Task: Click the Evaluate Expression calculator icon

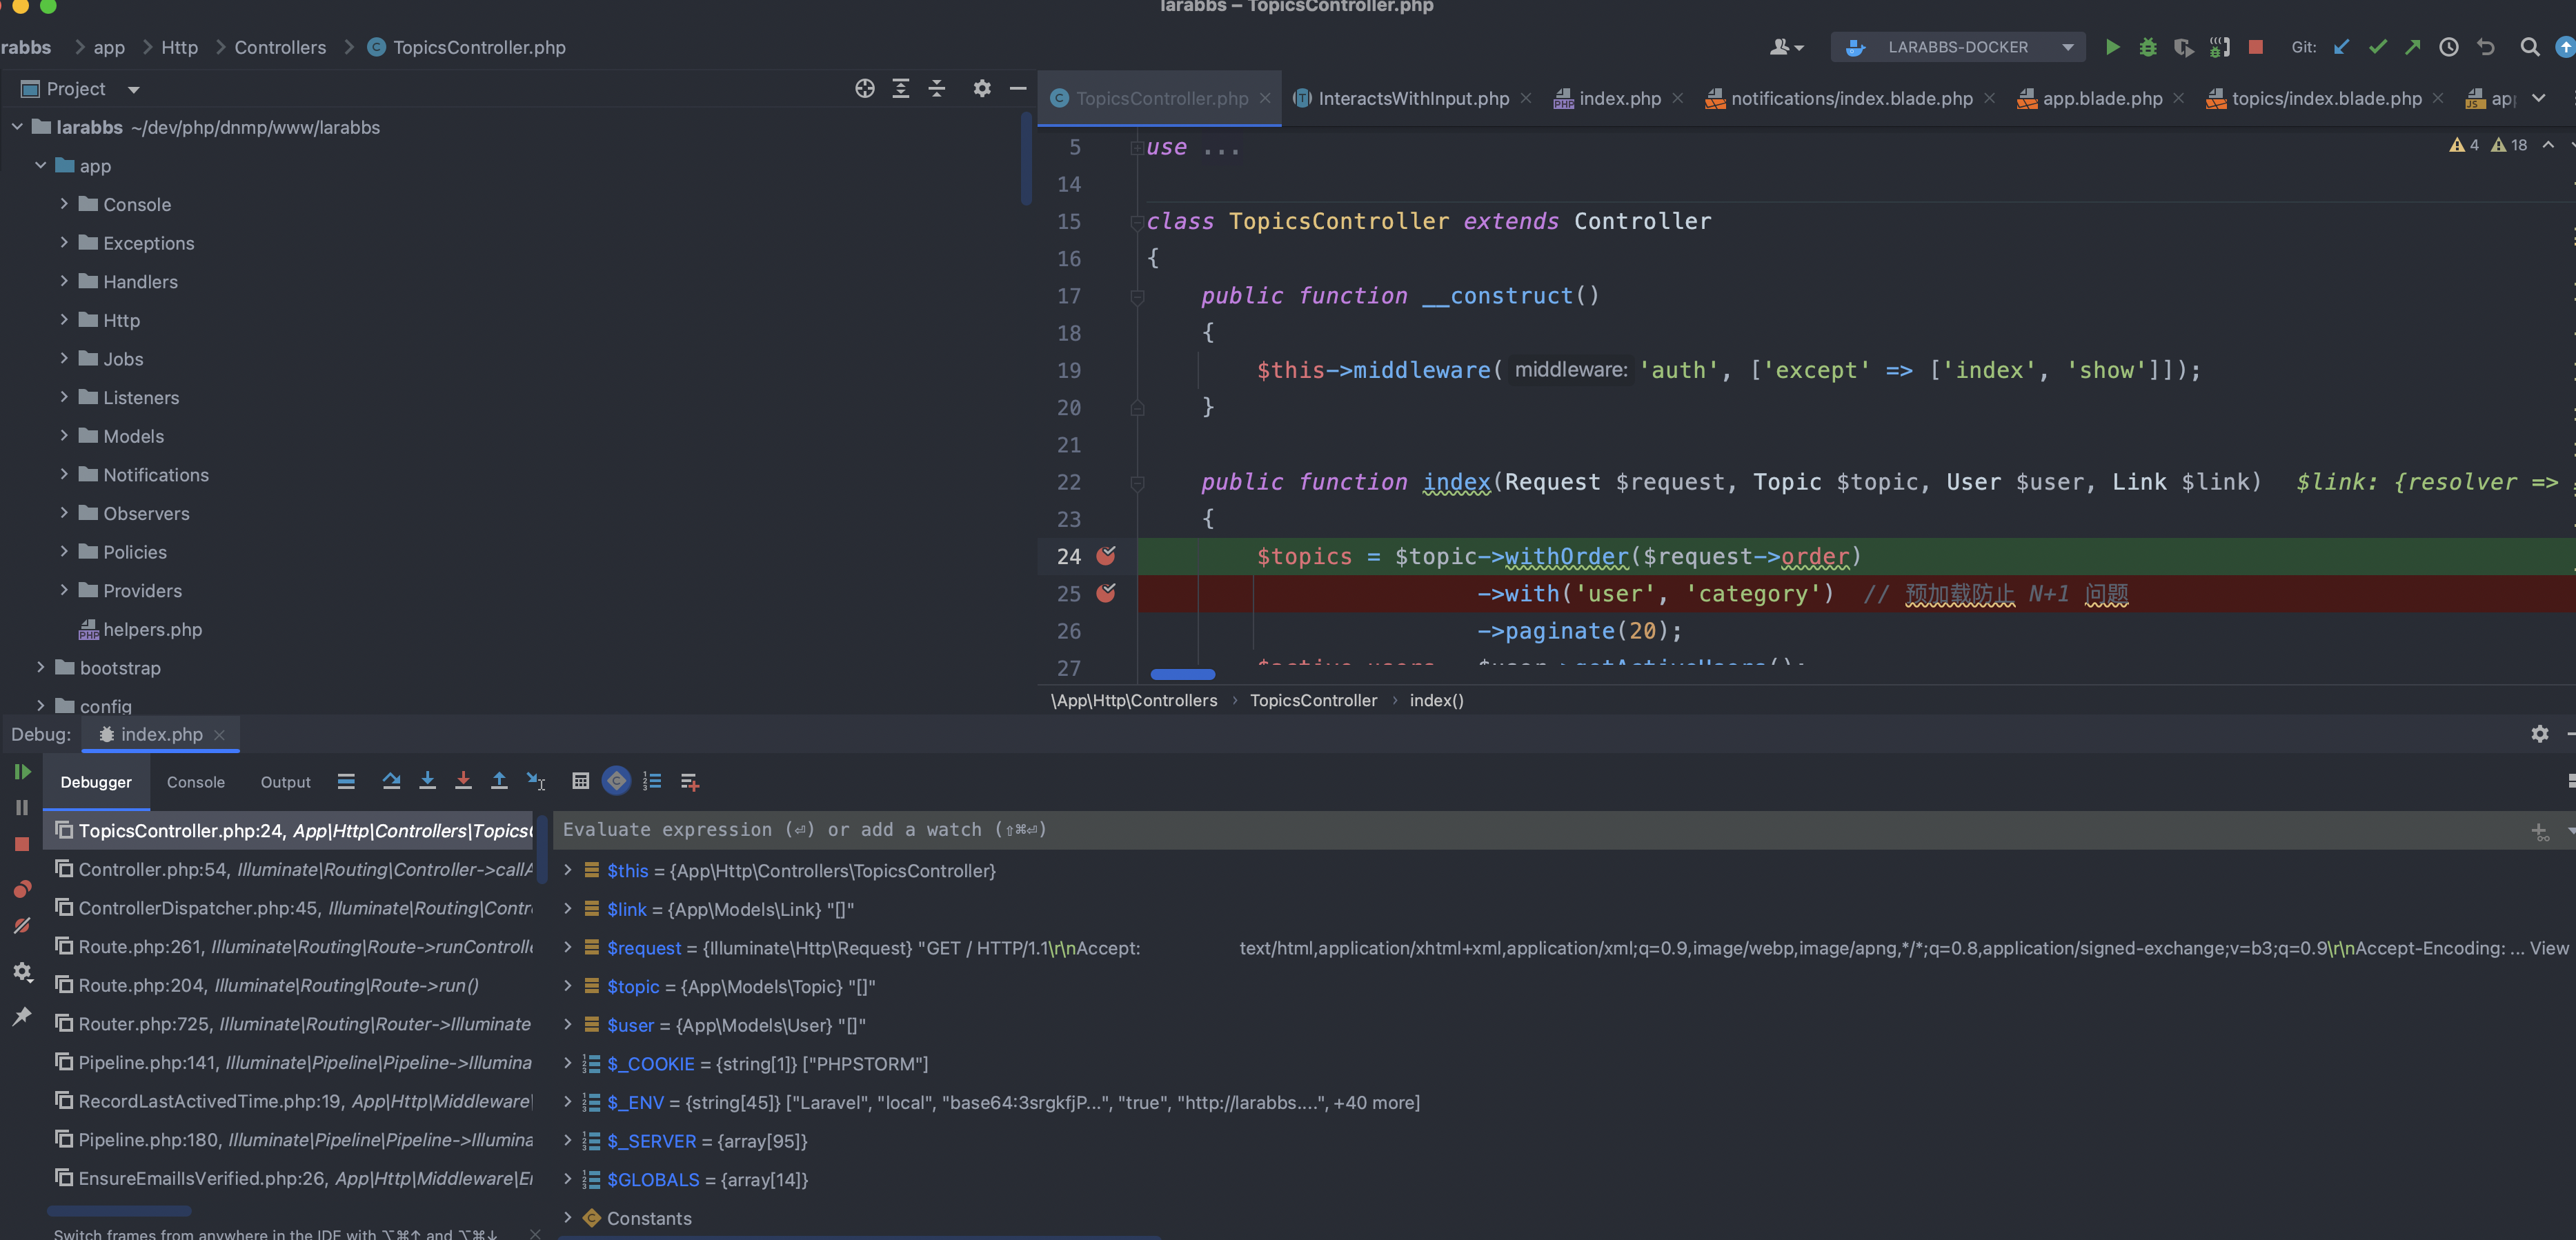Action: click(580, 781)
